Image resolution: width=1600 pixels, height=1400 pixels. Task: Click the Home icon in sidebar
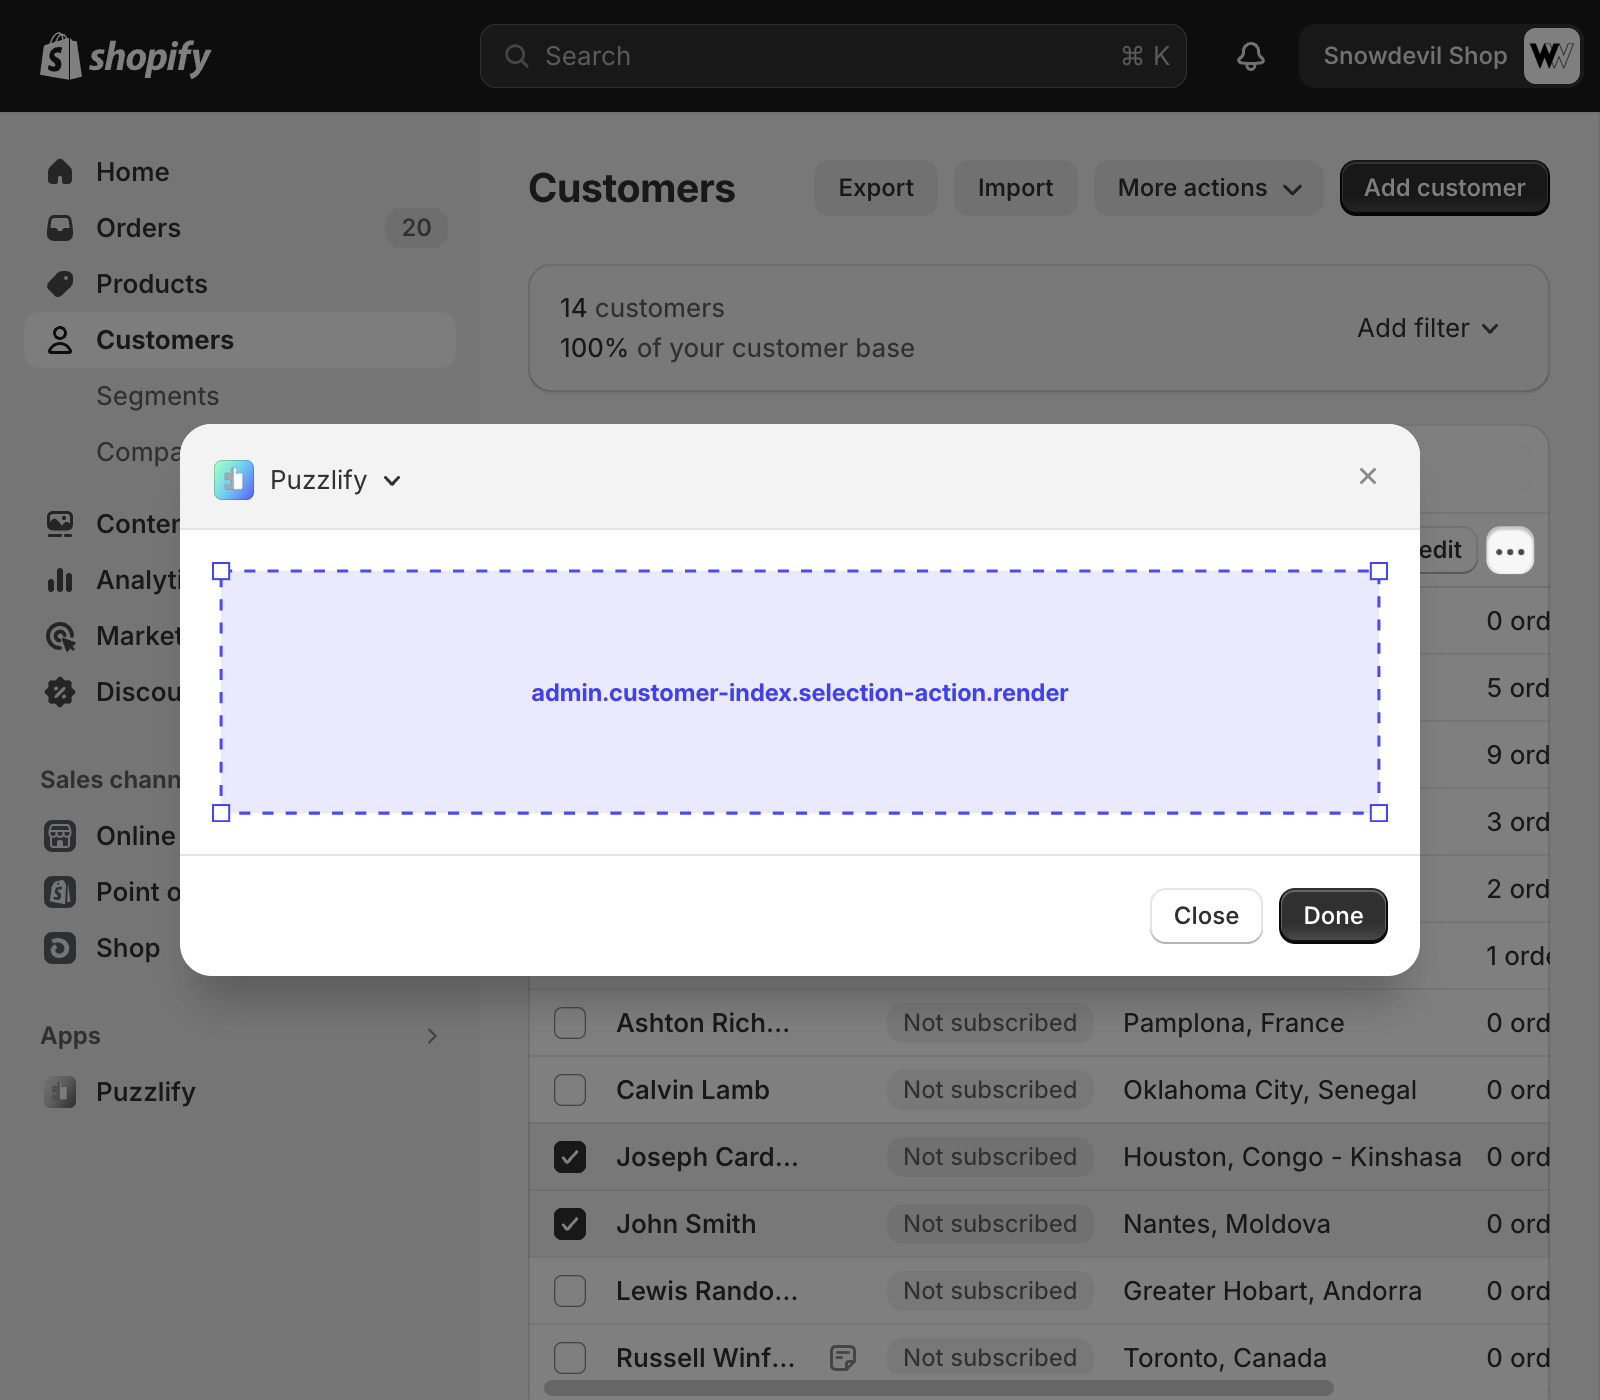click(60, 172)
